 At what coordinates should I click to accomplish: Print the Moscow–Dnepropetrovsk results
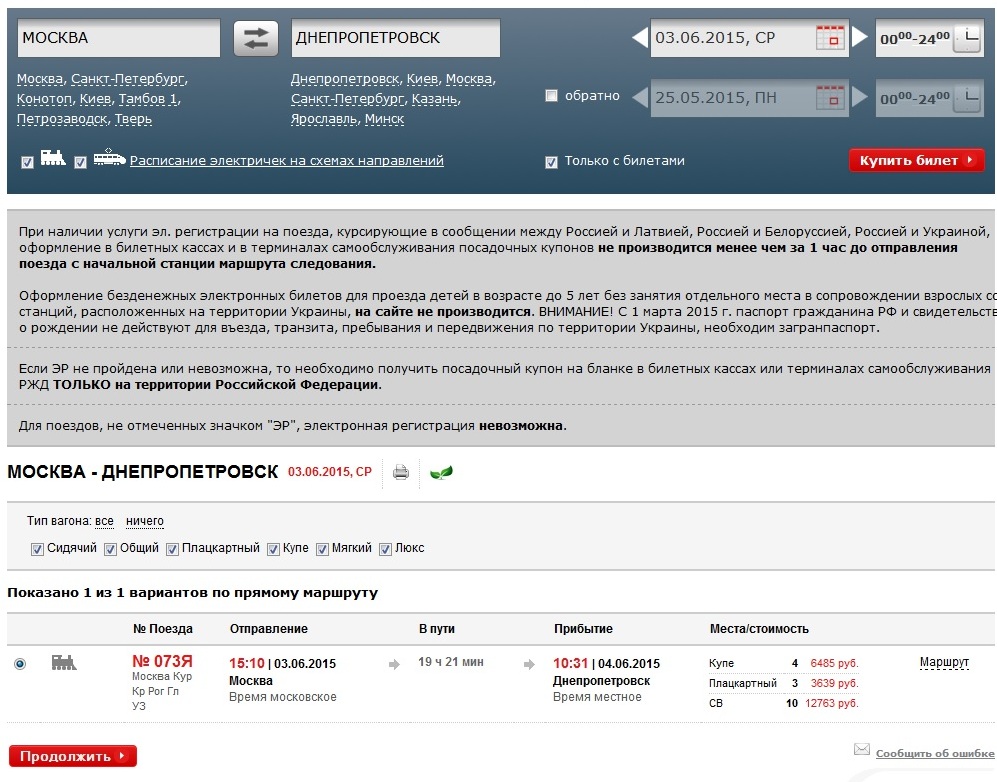pyautogui.click(x=401, y=472)
